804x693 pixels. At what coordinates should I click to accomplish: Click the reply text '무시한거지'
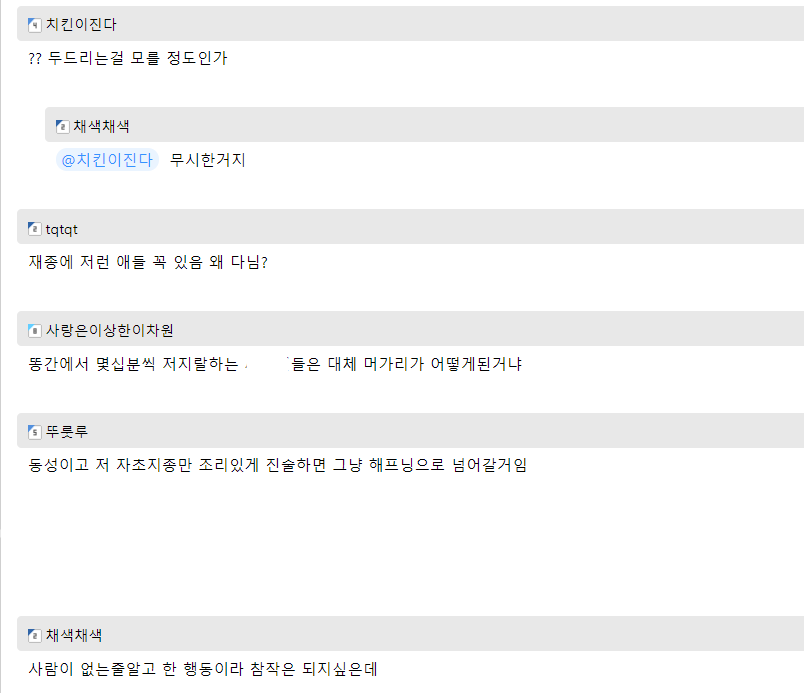[208, 160]
